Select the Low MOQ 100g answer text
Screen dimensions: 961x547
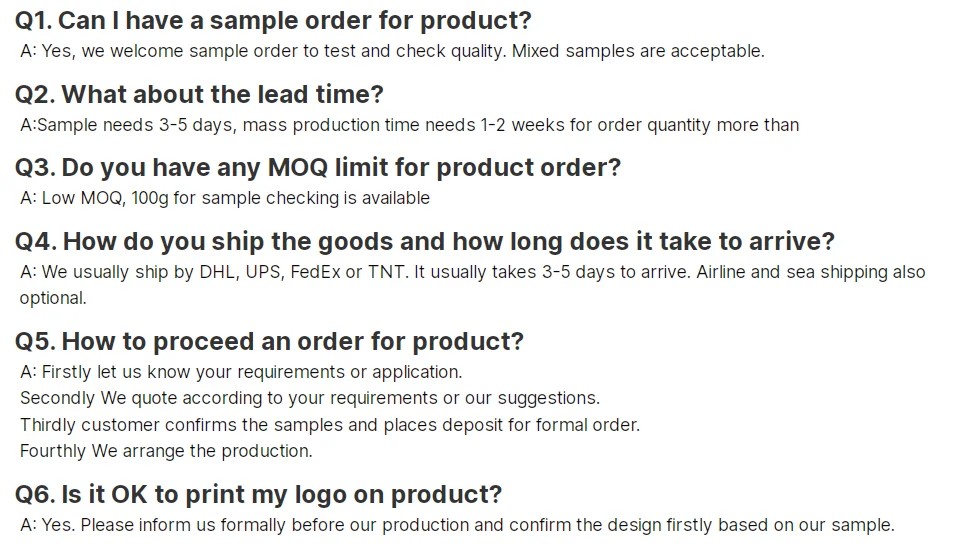225,198
